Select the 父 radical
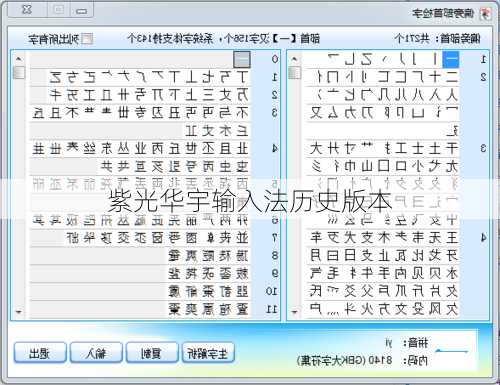 coord(367,291)
